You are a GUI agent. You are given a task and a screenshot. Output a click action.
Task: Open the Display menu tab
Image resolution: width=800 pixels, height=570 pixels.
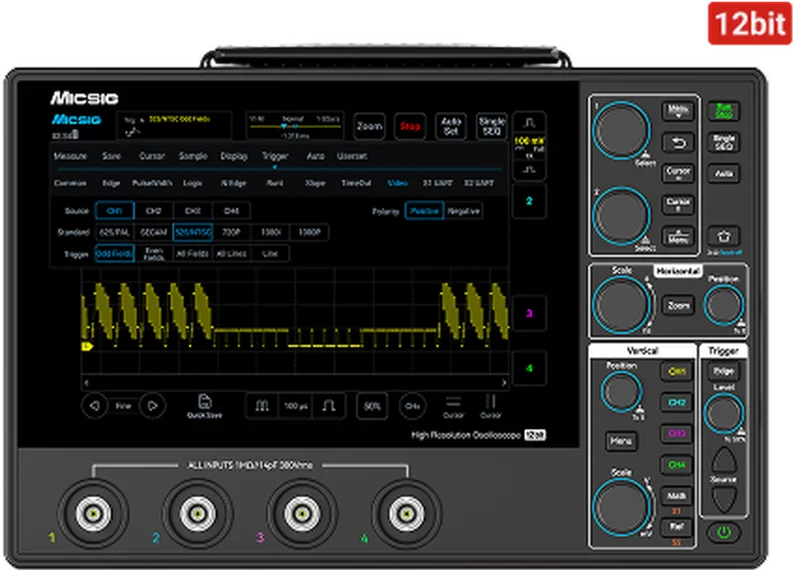[234, 156]
